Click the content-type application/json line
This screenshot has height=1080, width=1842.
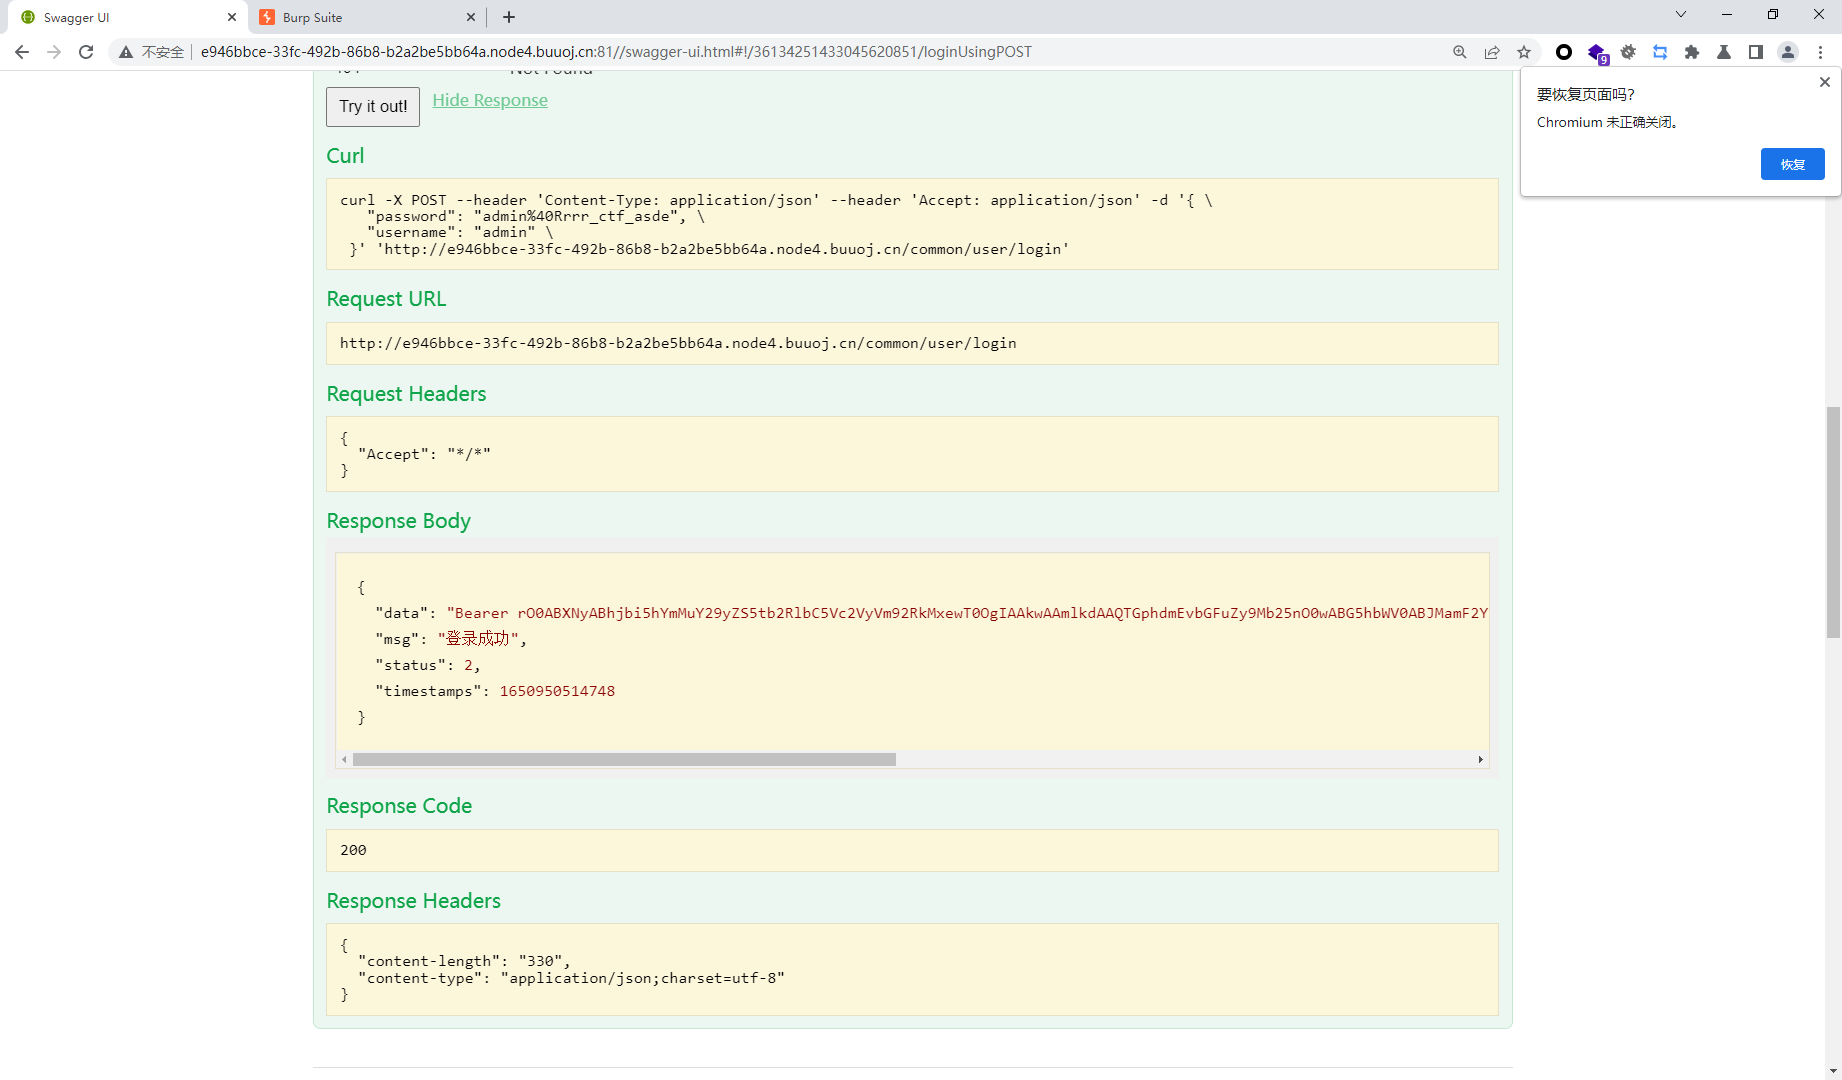571,978
